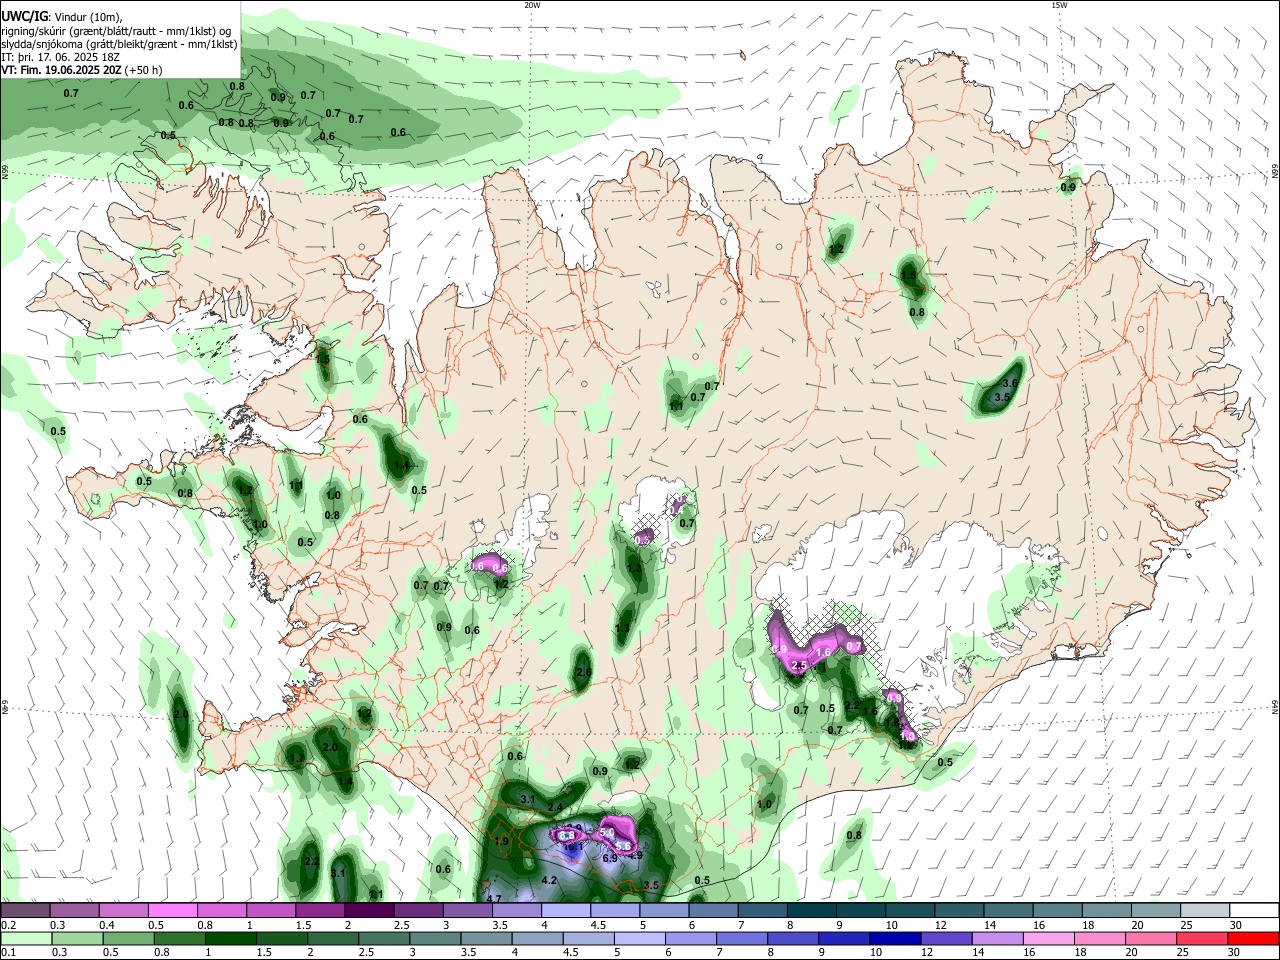Click the '20W' longitude label
1280x960 pixels.
pos(532,5)
